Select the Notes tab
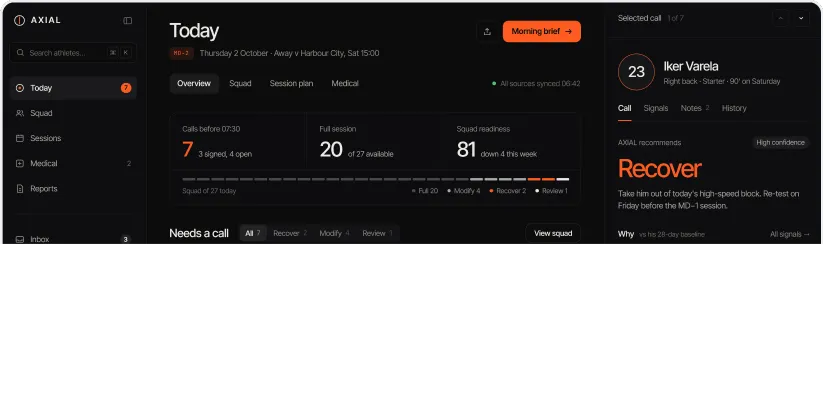This screenshot has height=403, width=823. click(694, 108)
